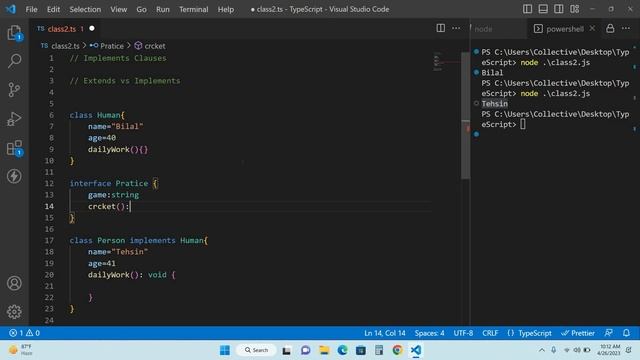The image size is (640, 360).
Task: Open the Search view in activity bar
Action: pos(14,61)
